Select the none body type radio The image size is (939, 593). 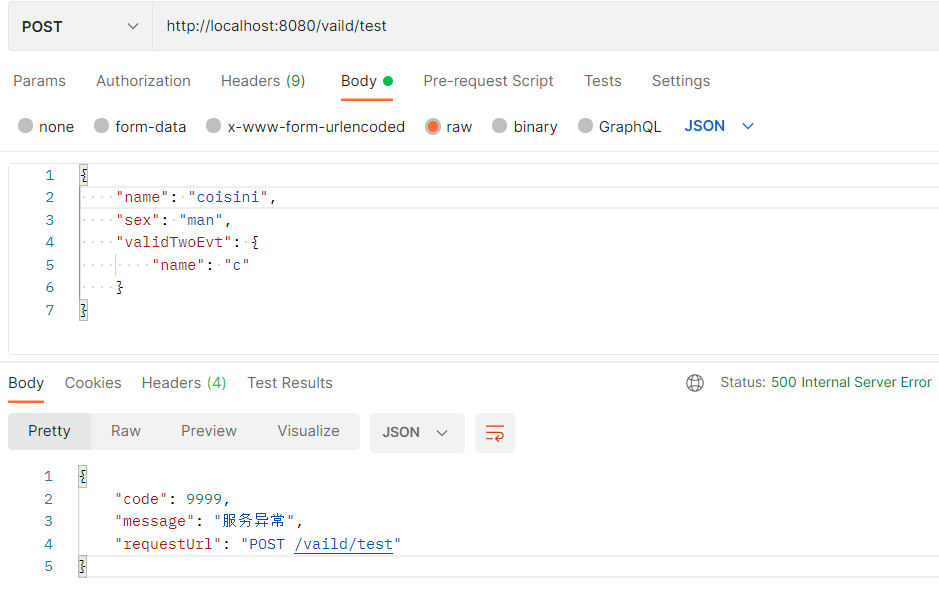pos(26,126)
